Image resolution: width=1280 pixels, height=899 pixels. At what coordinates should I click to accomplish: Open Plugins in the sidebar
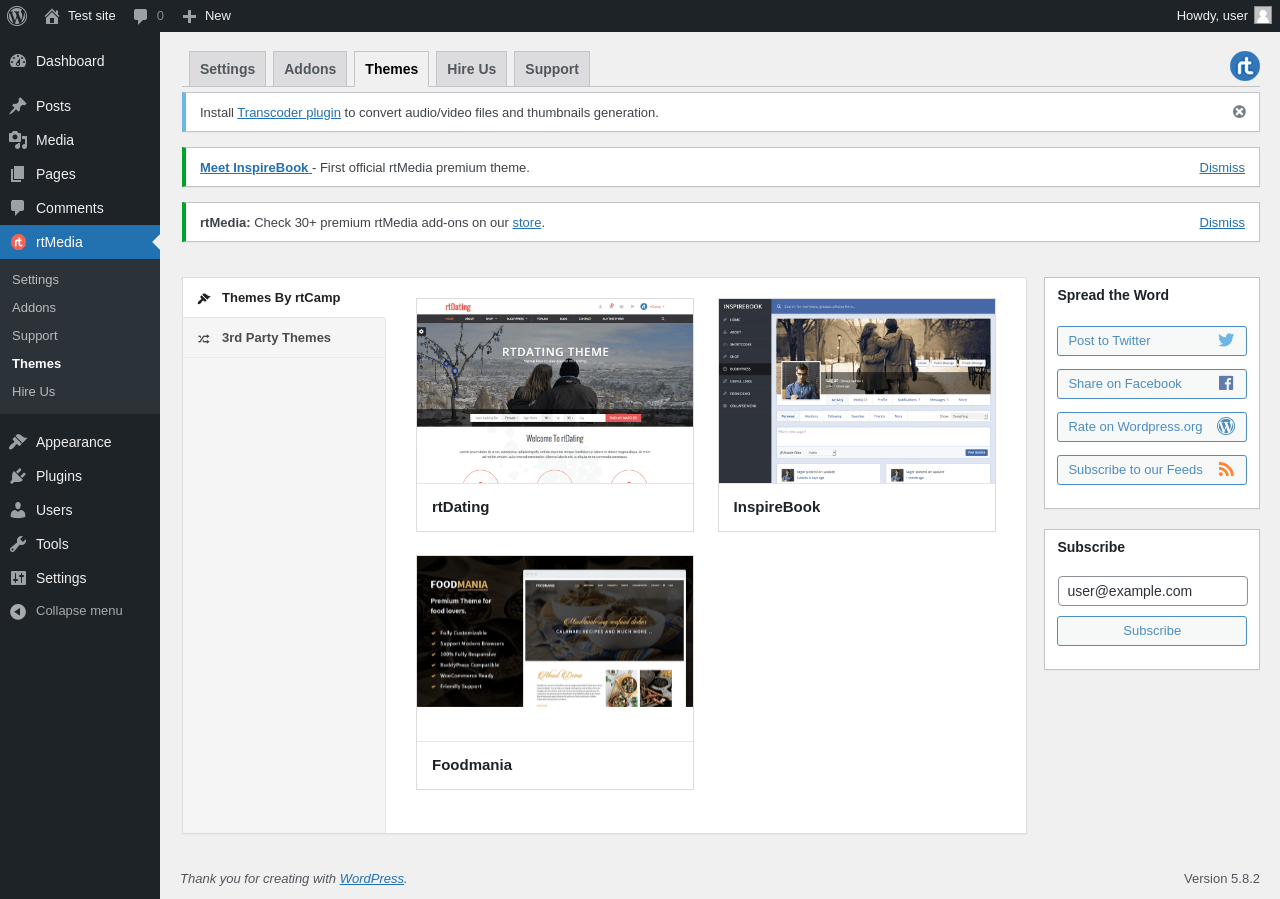click(x=59, y=476)
